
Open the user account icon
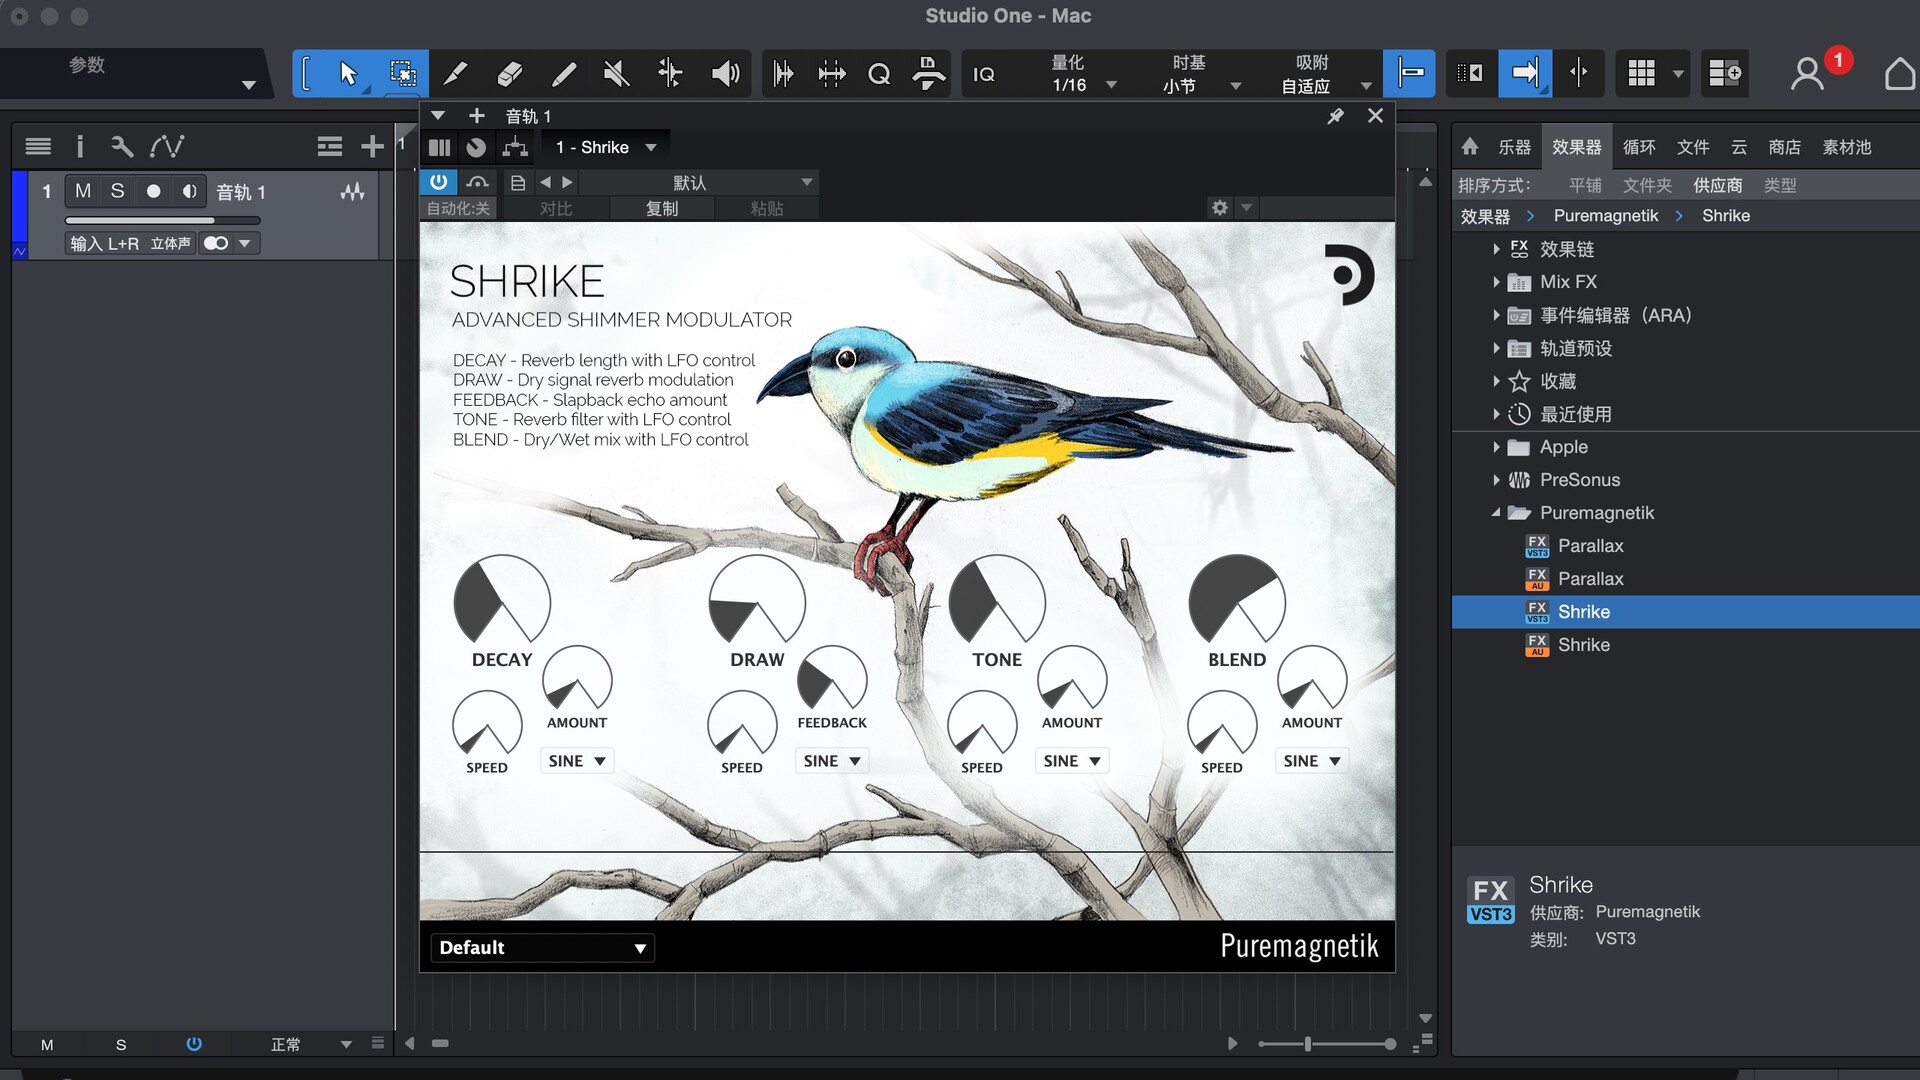click(x=1807, y=74)
